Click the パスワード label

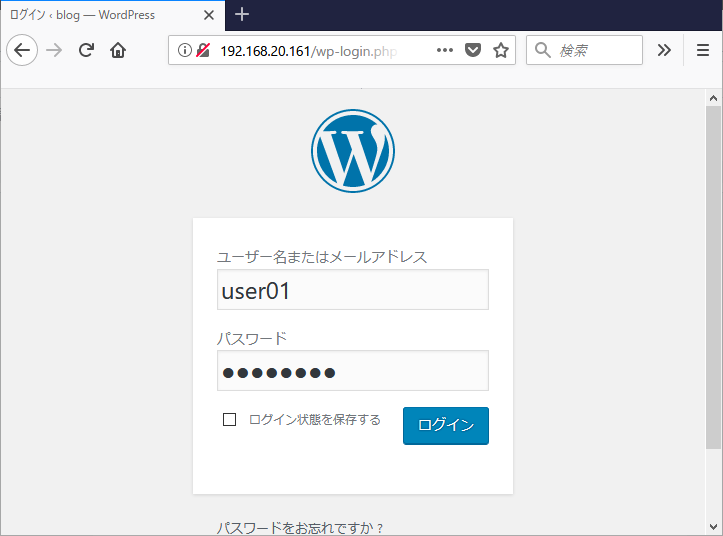coord(252,339)
